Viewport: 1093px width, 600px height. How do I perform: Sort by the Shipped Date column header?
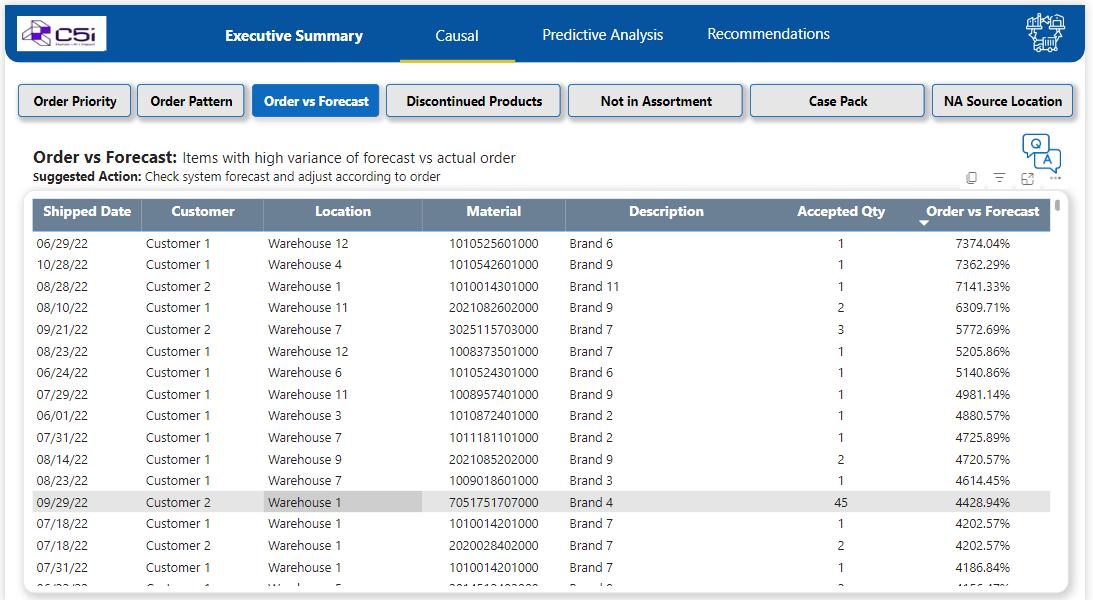point(87,212)
